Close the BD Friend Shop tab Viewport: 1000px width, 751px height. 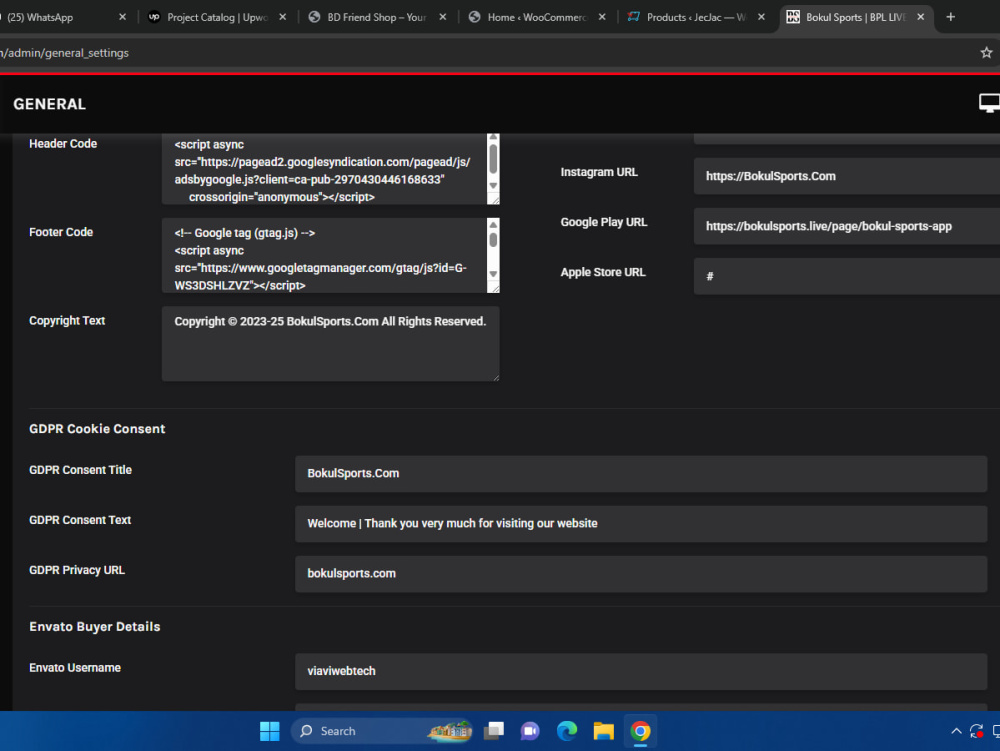443,17
